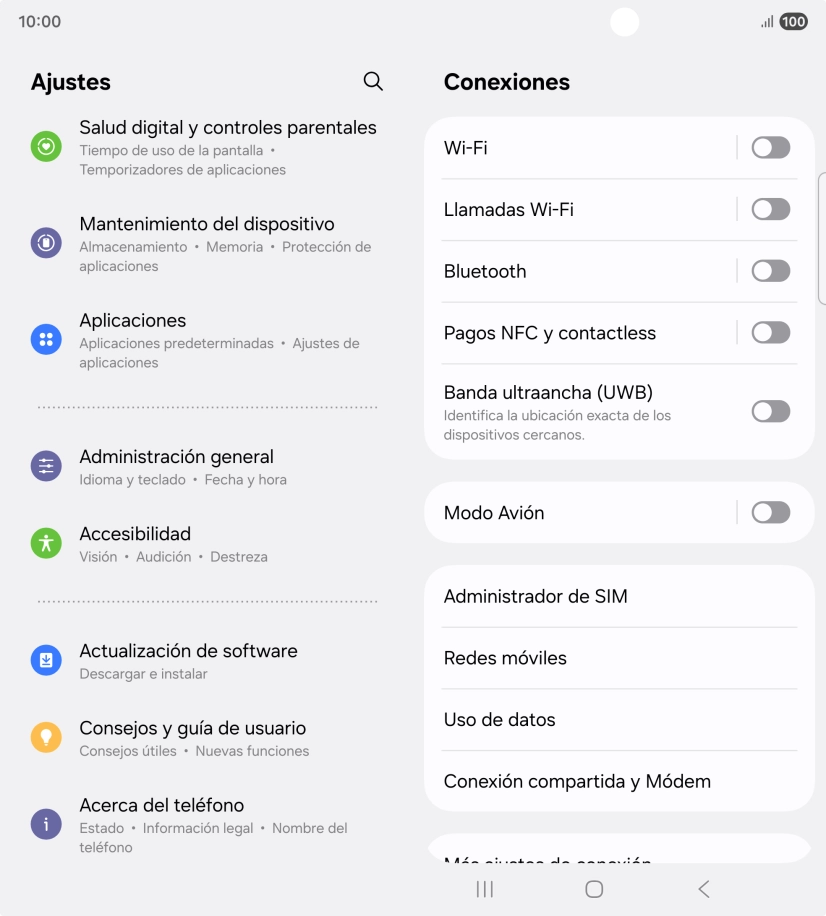This screenshot has width=826, height=916.
Task: Open the yellow lightbulb Consejos icon
Action: (46, 737)
